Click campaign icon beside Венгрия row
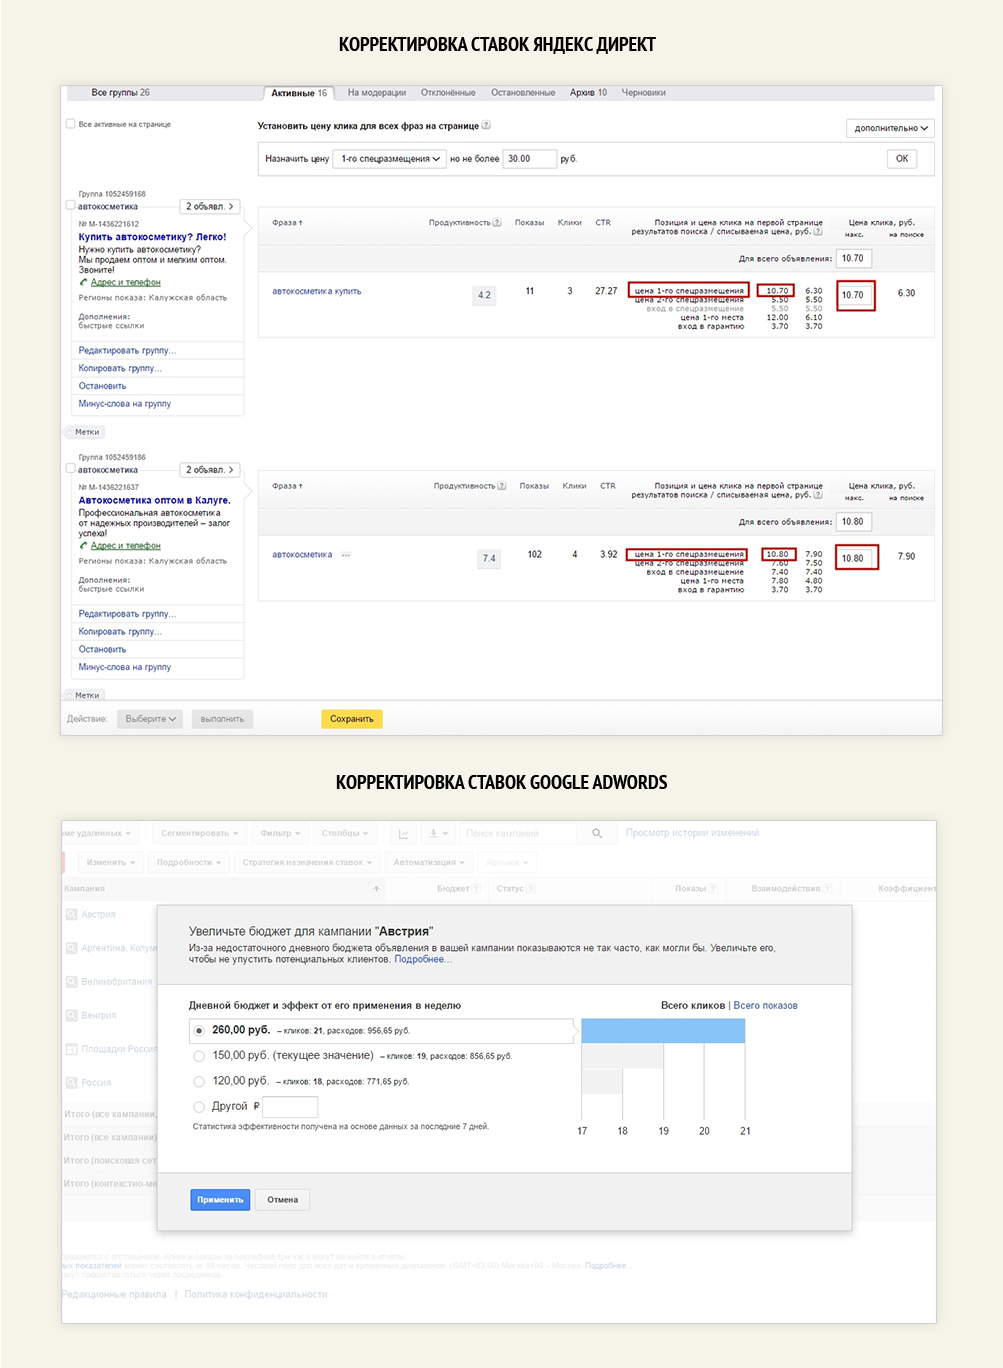The height and width of the screenshot is (1368, 1003). point(72,1015)
